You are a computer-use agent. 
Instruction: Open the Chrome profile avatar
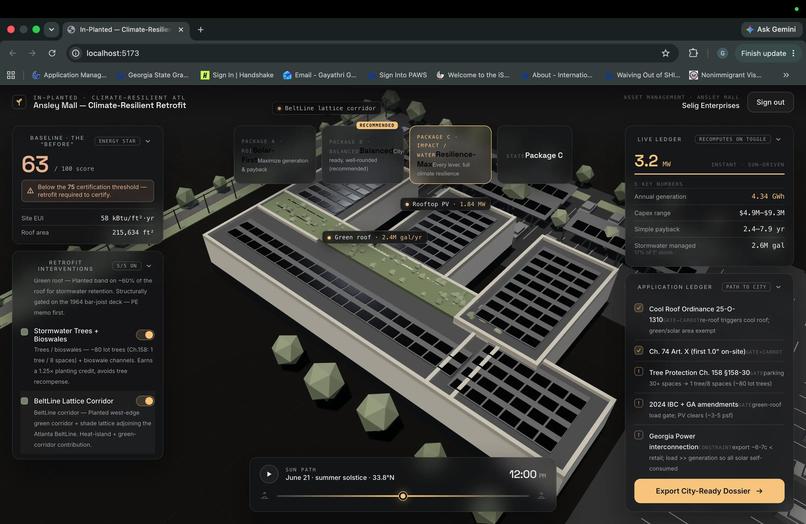pyautogui.click(x=722, y=53)
